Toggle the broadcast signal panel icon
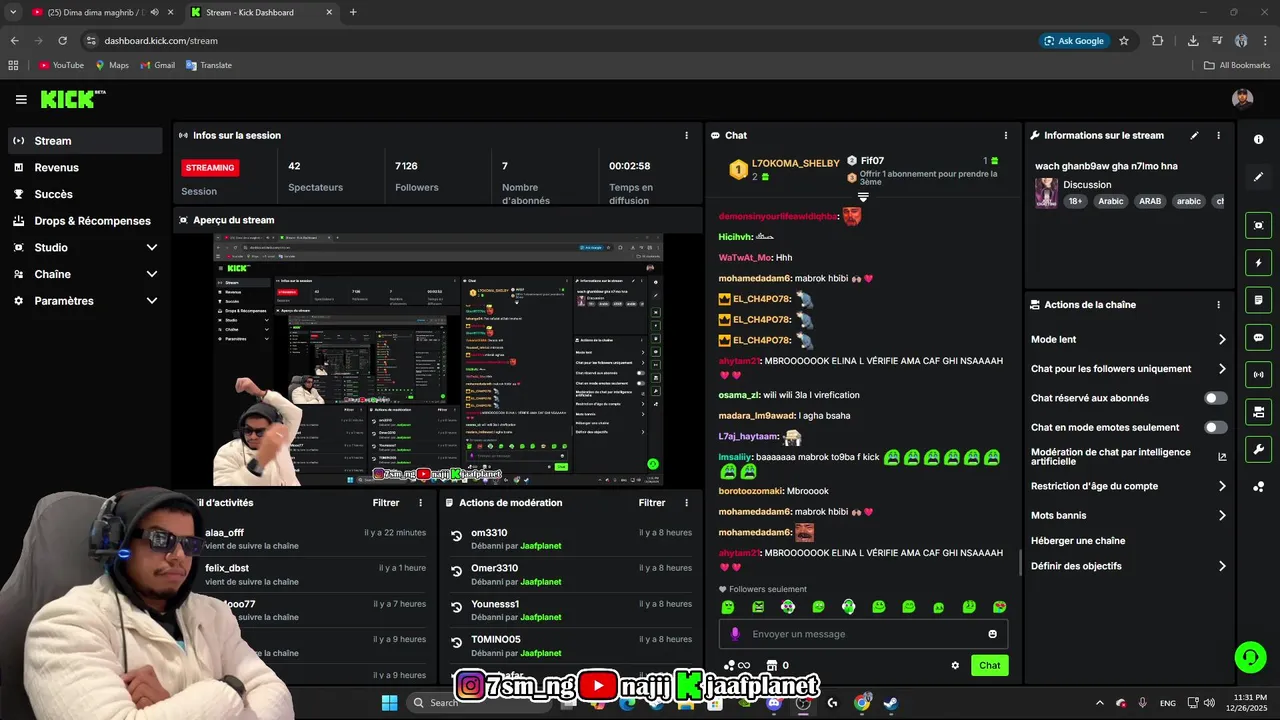Screen dimensions: 1280x720 (1258, 375)
